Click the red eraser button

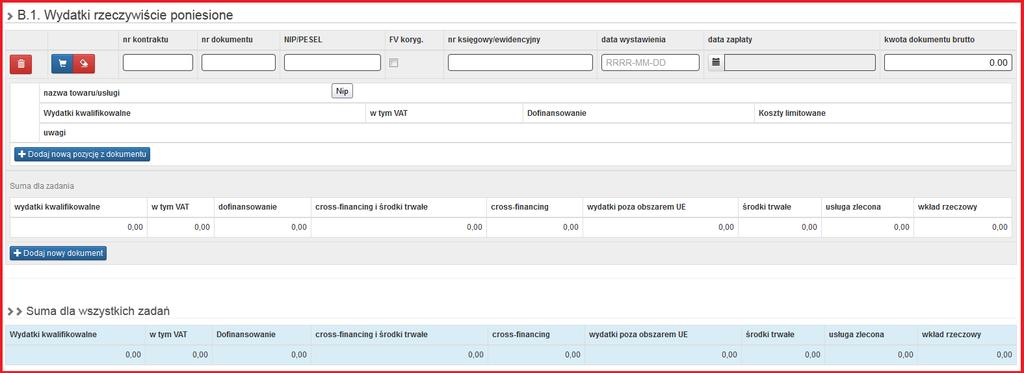click(x=84, y=63)
